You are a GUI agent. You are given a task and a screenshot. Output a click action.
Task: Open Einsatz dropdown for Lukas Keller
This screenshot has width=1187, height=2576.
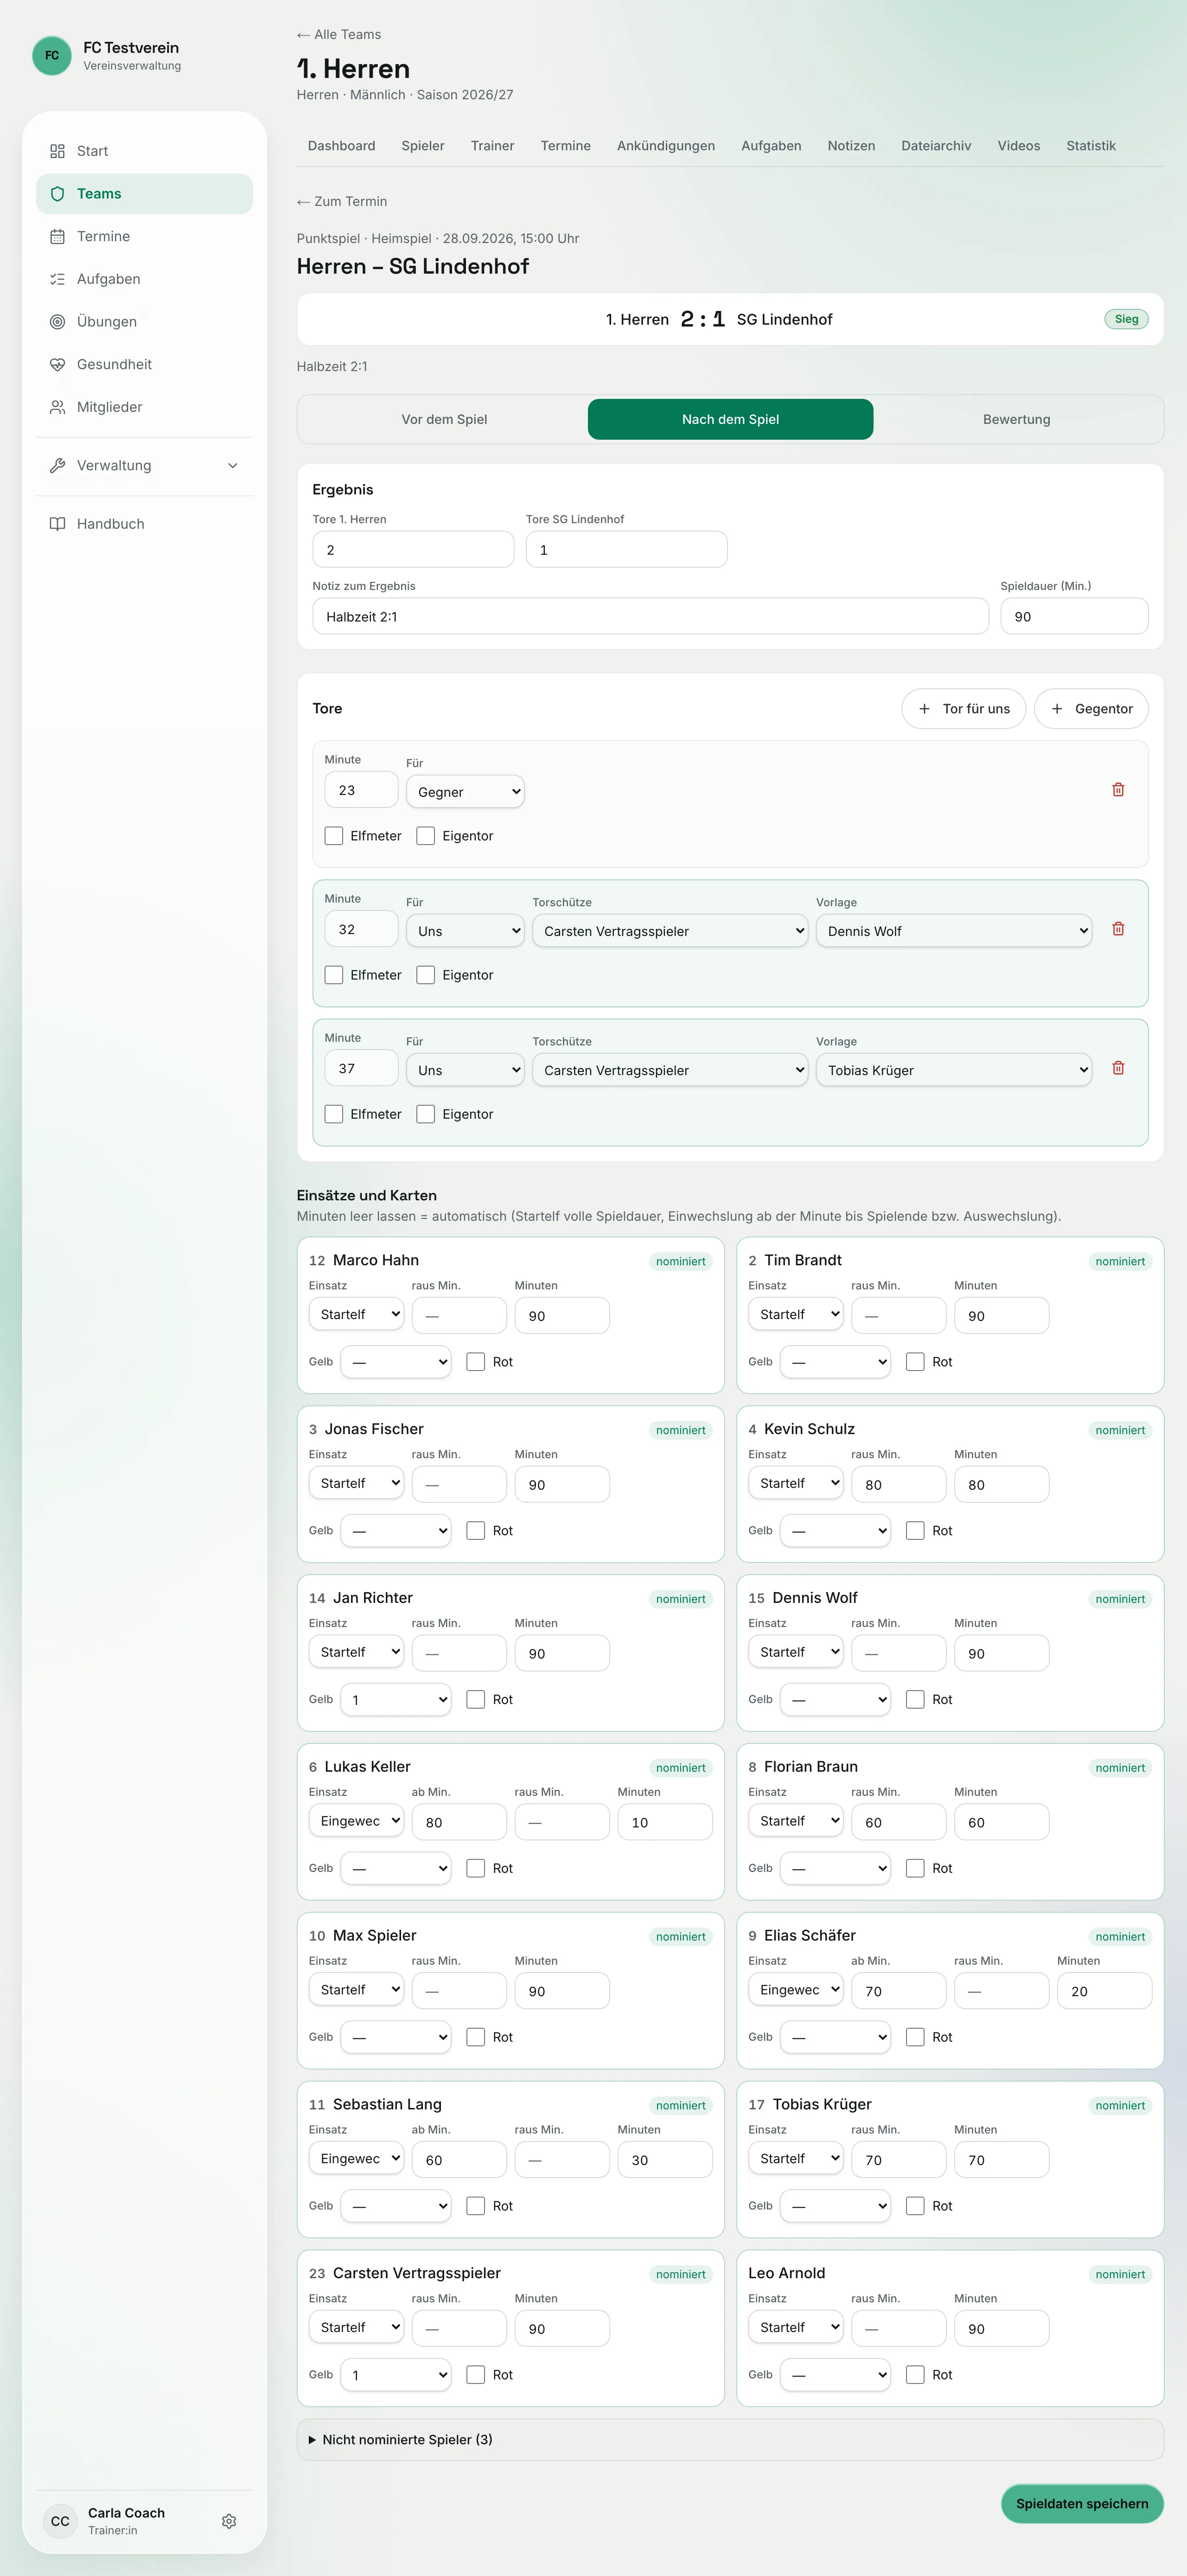click(x=356, y=1820)
